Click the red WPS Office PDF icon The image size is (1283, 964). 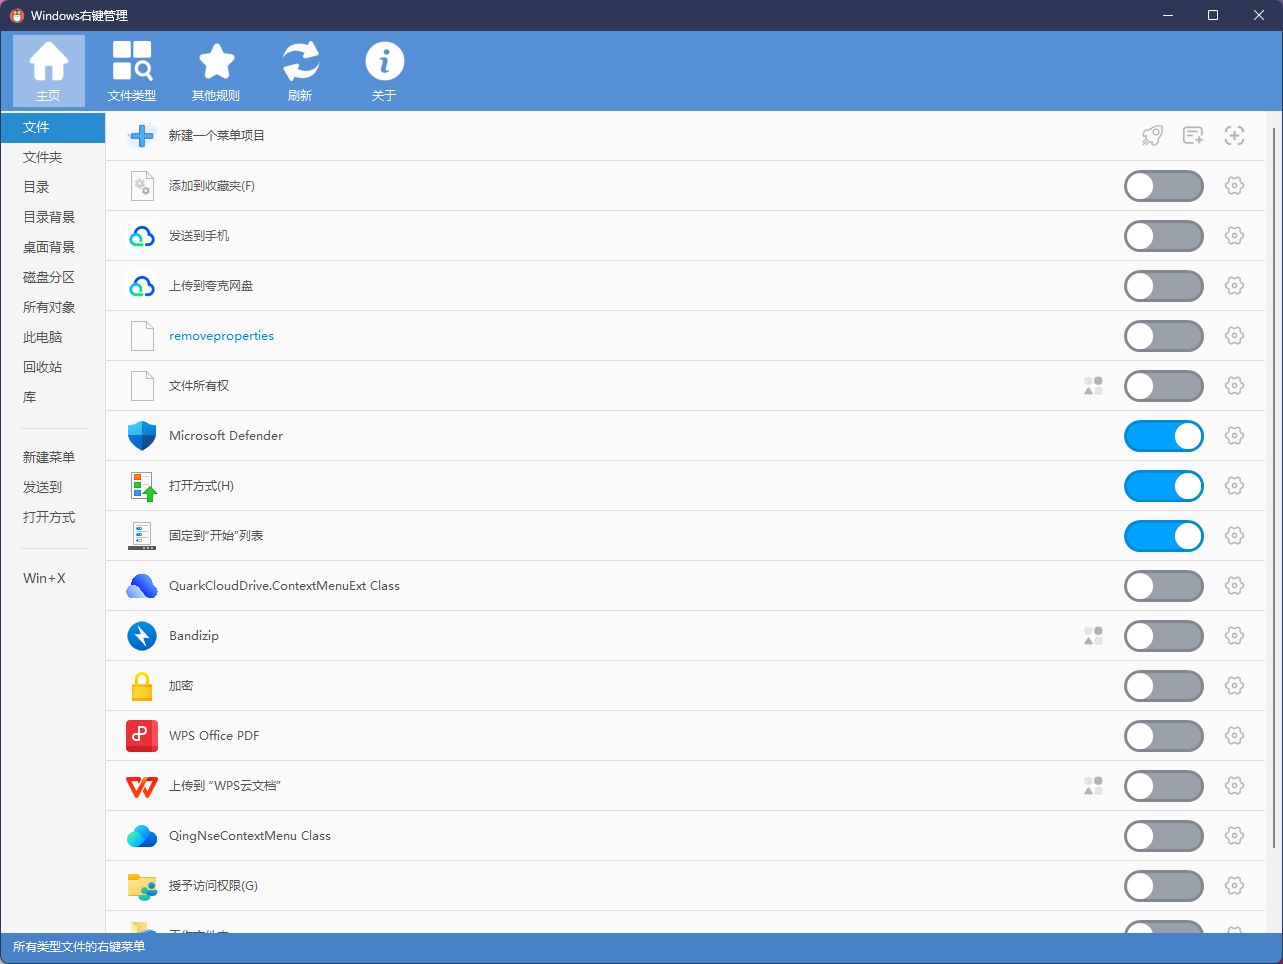(x=142, y=736)
